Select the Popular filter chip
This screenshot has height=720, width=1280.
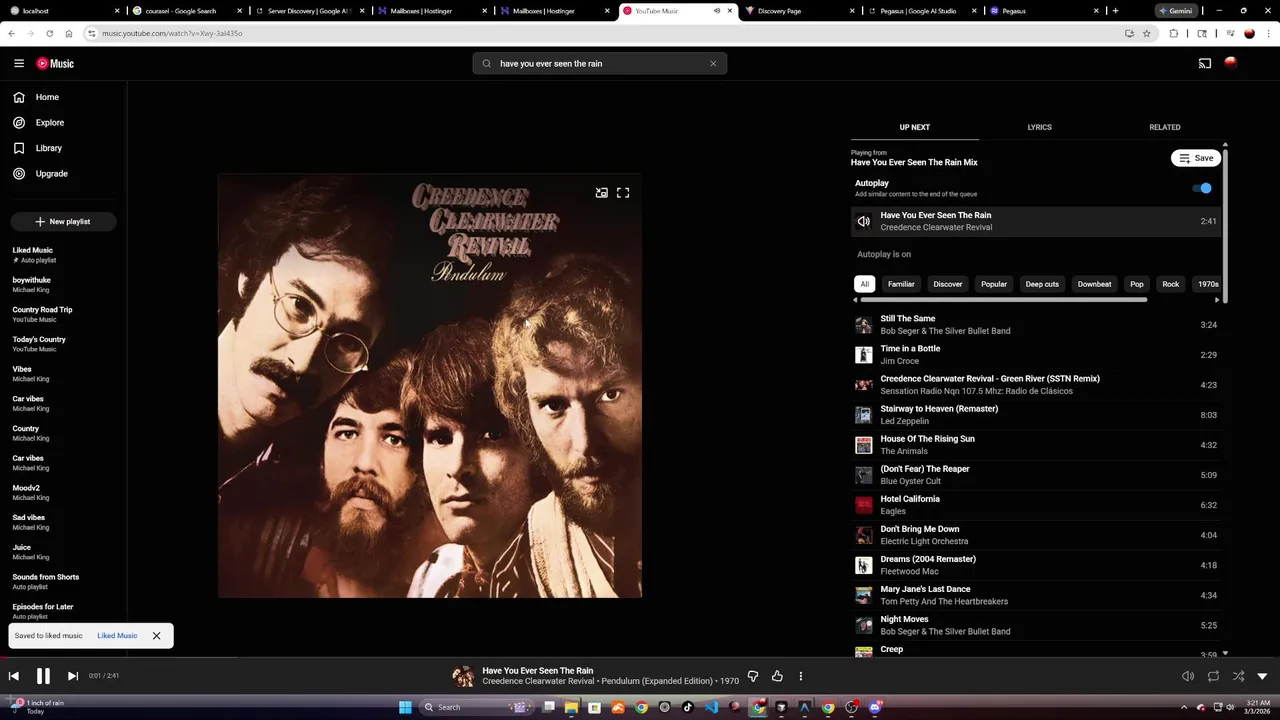(994, 284)
